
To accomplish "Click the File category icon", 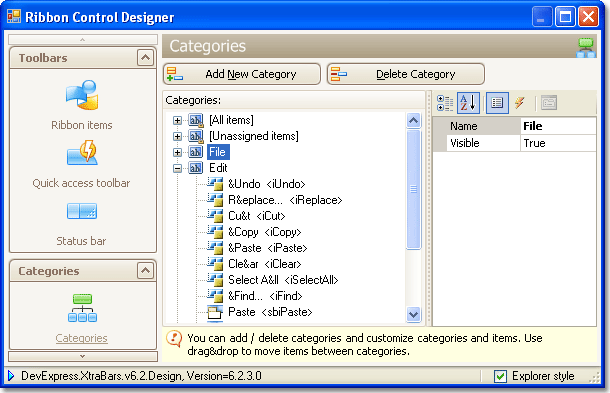I will coord(196,152).
